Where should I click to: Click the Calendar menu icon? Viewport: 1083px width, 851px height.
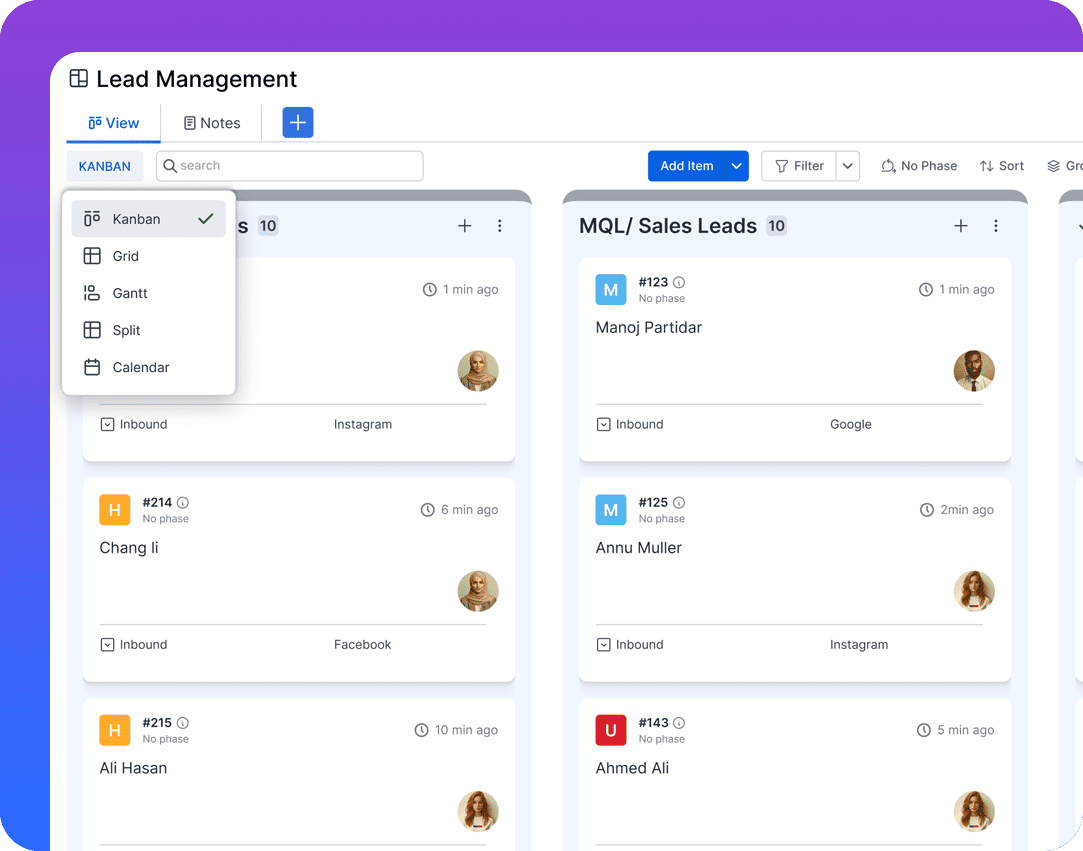tap(92, 367)
